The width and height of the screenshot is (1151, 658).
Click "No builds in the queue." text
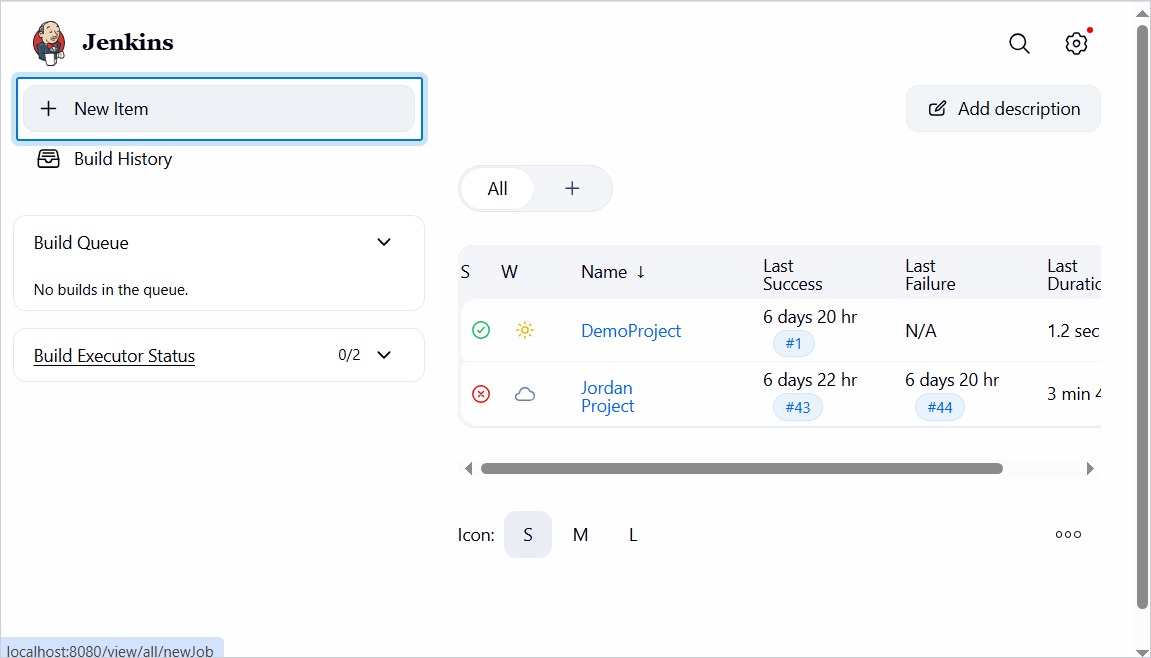pos(111,290)
